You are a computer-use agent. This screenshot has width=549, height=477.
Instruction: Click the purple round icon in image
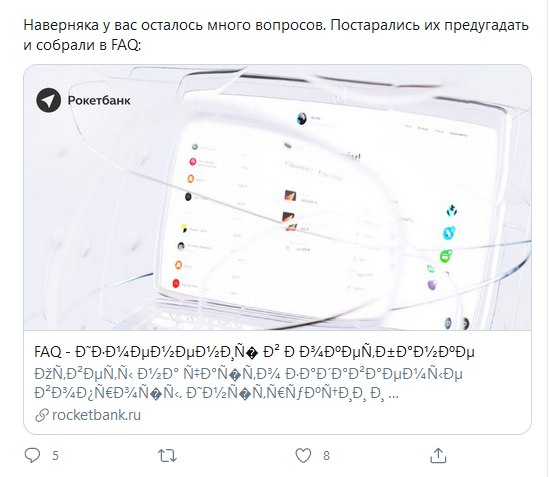(432, 285)
